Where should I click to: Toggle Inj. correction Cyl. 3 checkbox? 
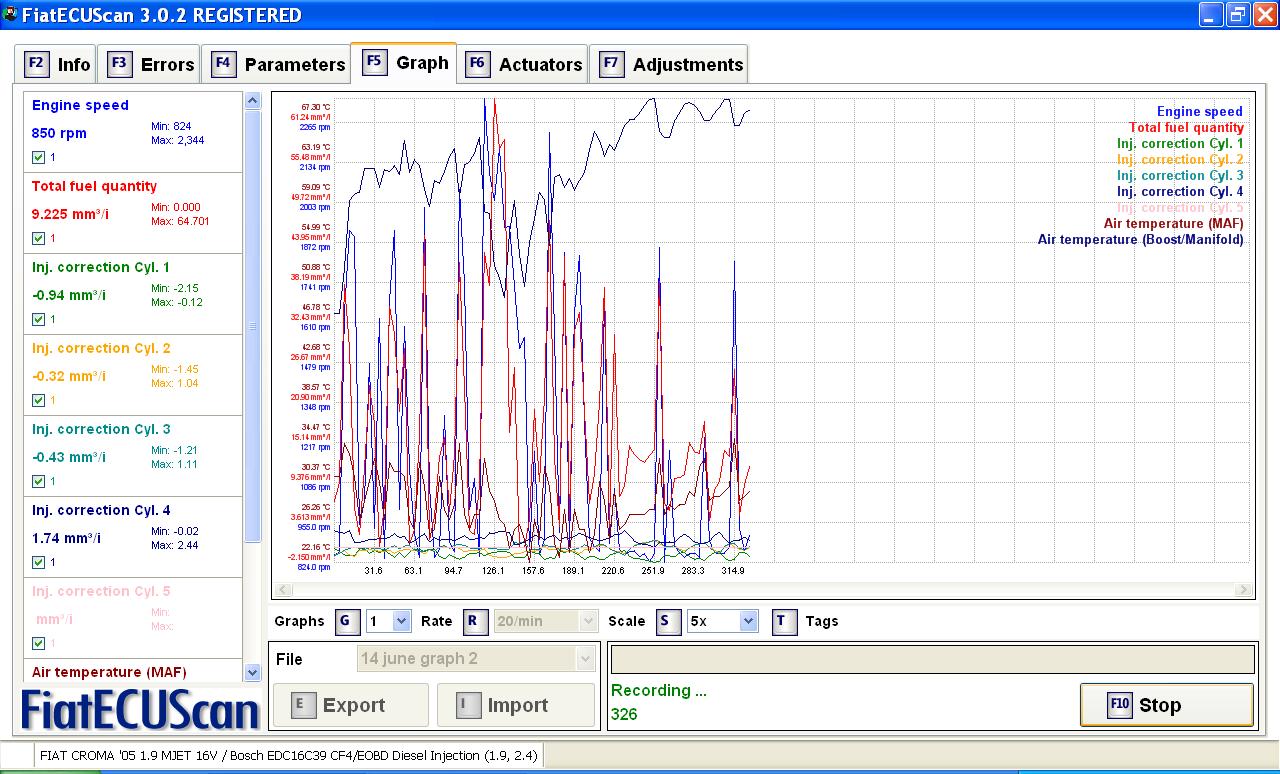pos(38,481)
